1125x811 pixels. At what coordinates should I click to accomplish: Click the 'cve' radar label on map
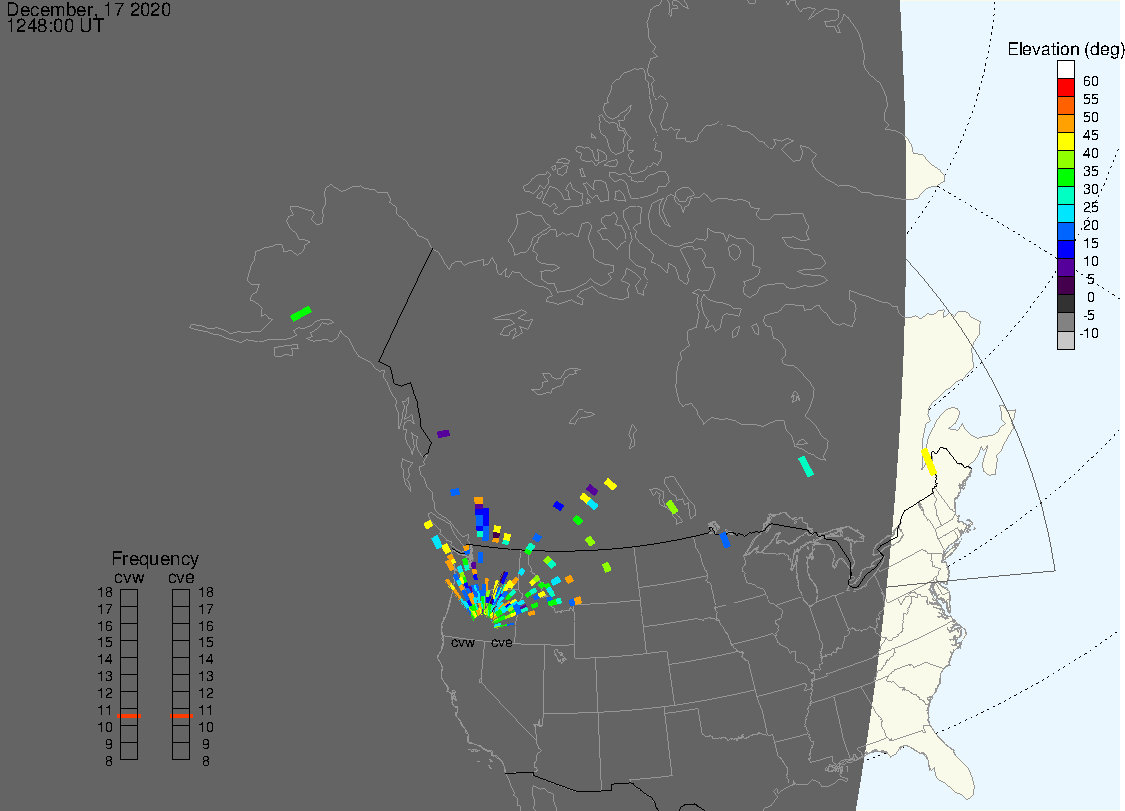pyautogui.click(x=502, y=642)
